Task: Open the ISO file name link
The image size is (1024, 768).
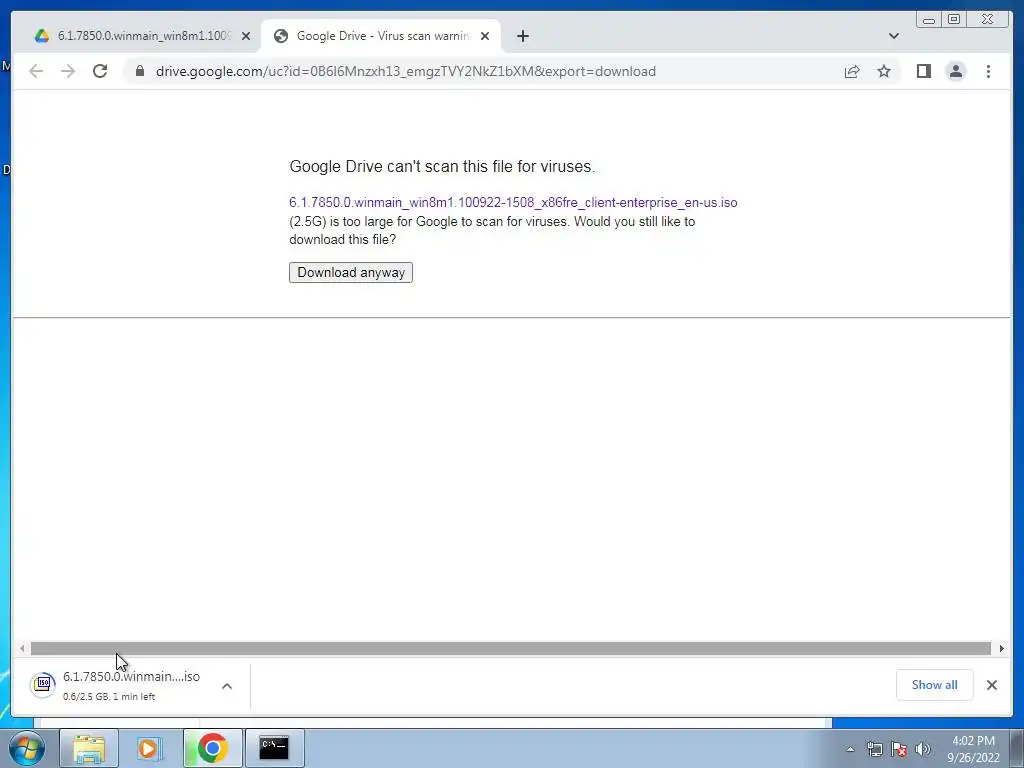Action: (513, 202)
